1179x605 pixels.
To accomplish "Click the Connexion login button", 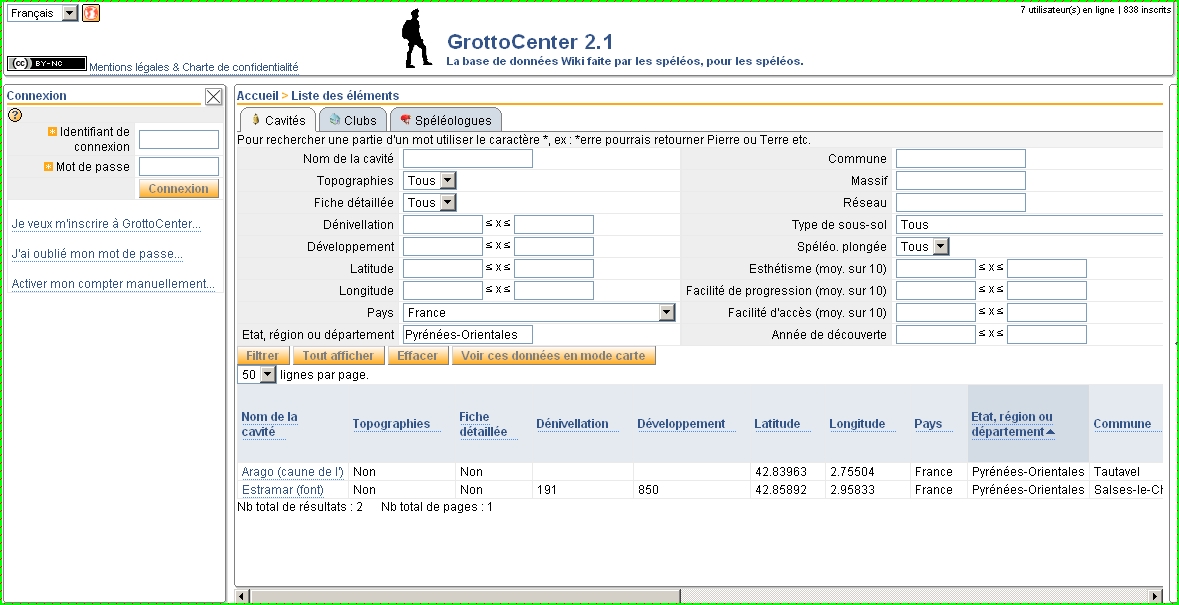I will click(x=178, y=189).
